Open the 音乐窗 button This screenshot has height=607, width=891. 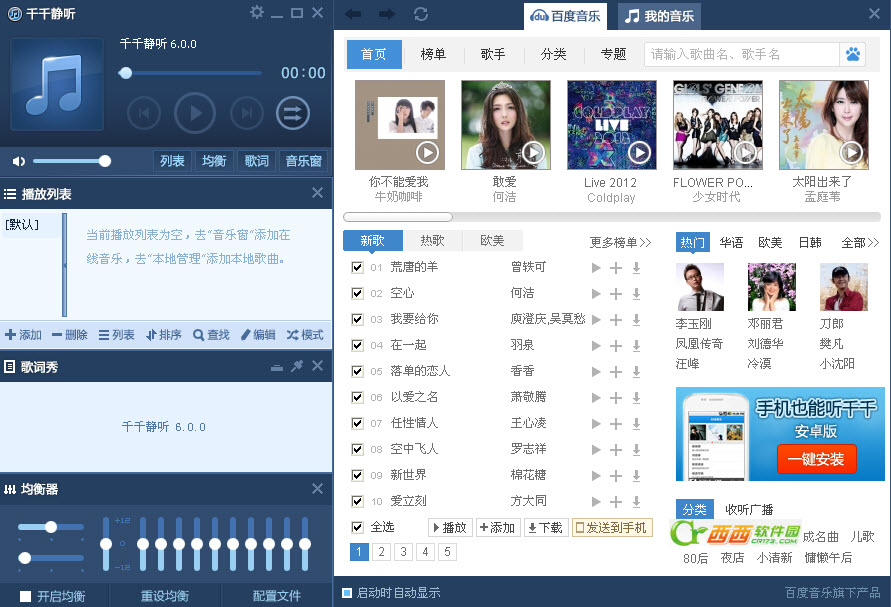(303, 161)
